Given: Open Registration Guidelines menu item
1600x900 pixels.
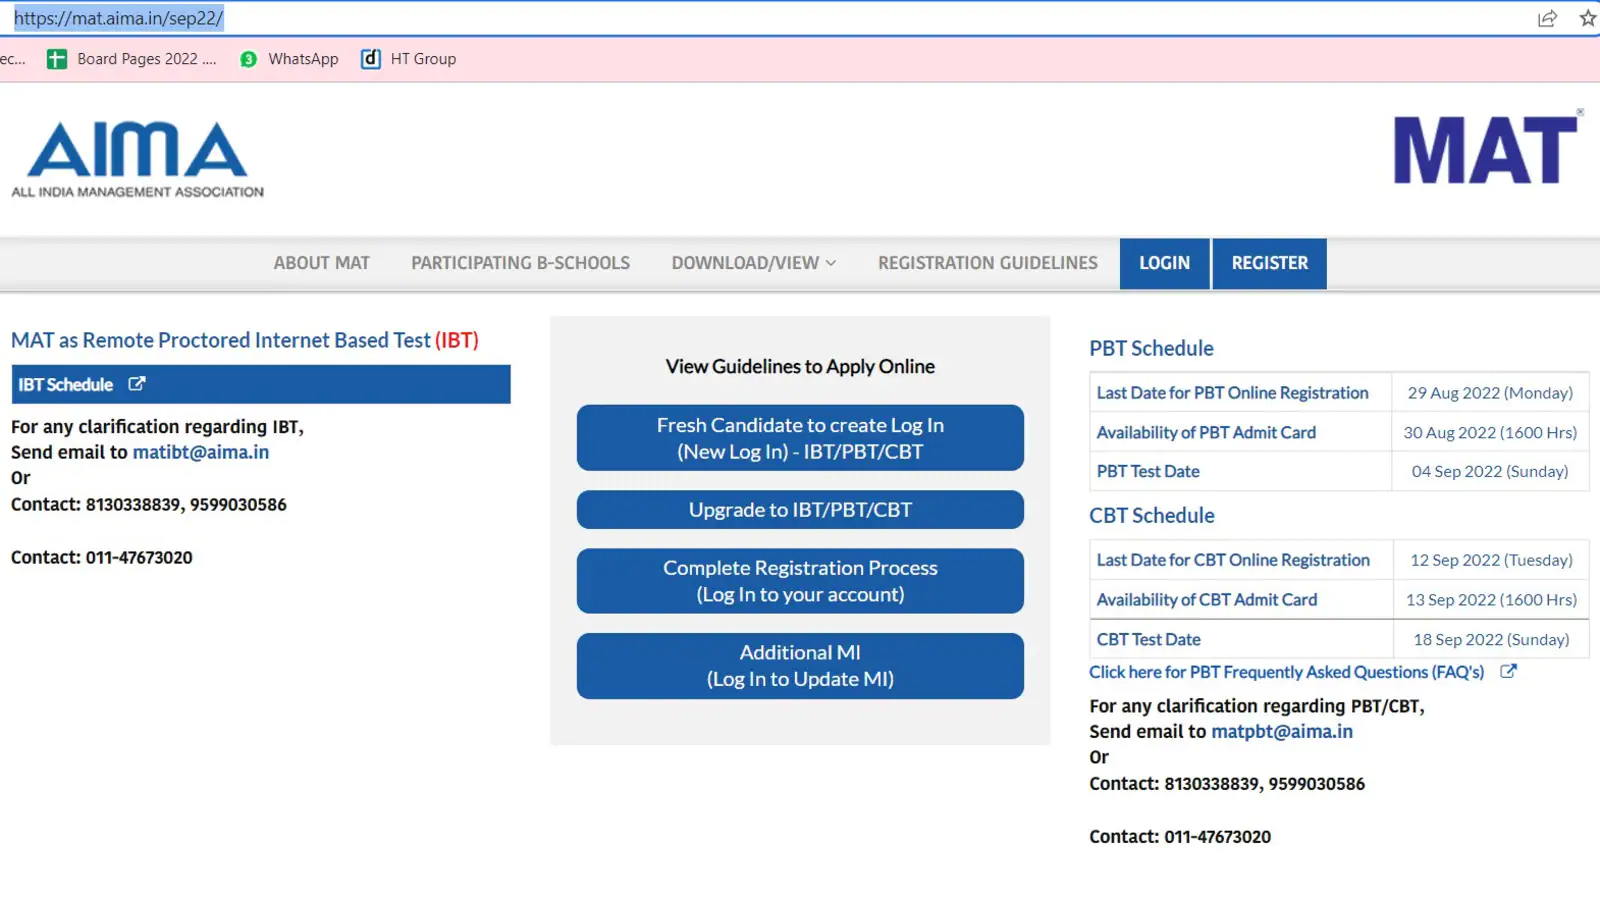Looking at the screenshot, I should (x=987, y=263).
